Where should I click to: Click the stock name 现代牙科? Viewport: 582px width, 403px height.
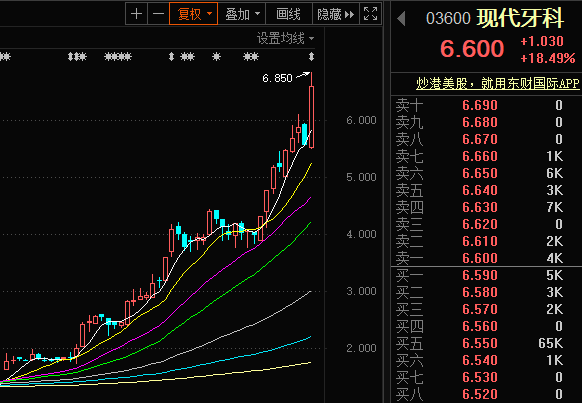tap(520, 18)
